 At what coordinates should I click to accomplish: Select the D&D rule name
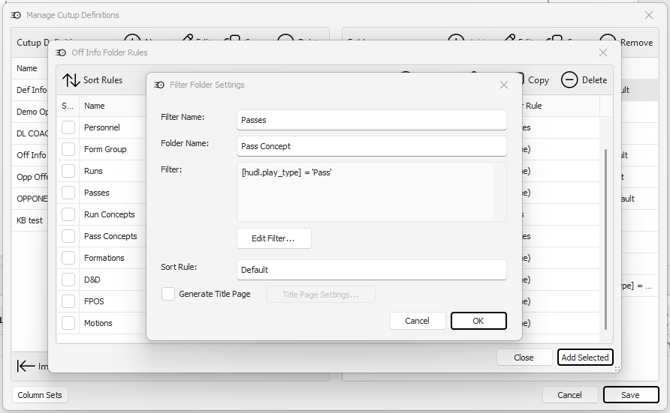click(92, 280)
